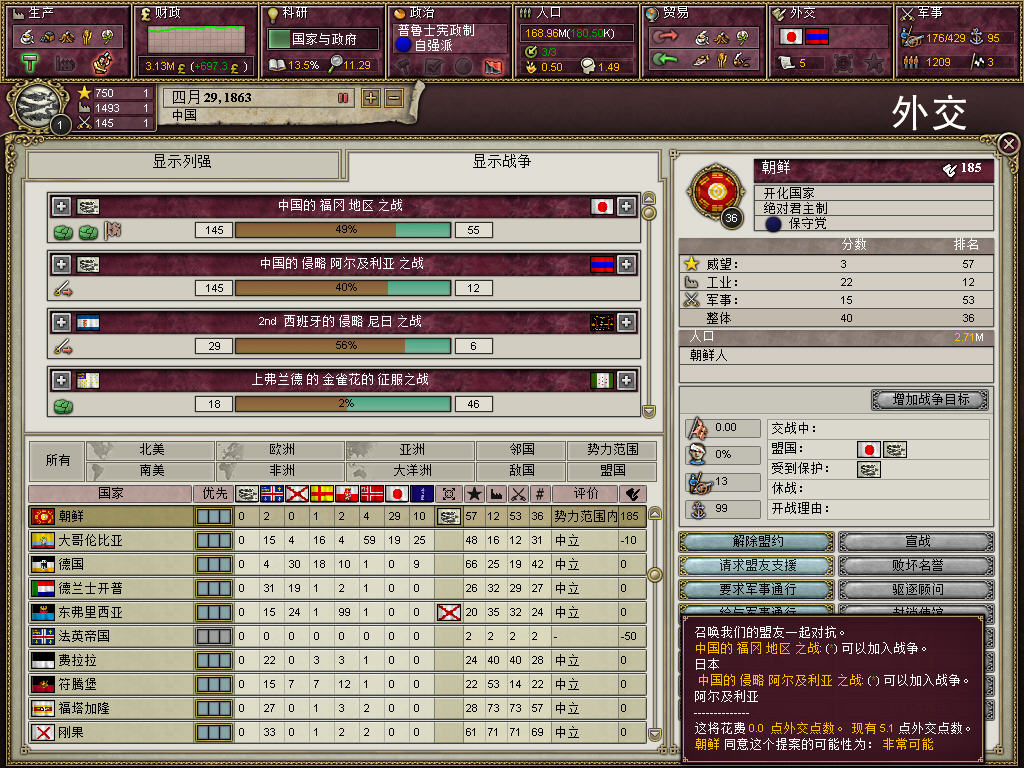Sort countries by prestige star column
Image resolution: width=1024 pixels, height=768 pixels.
click(474, 494)
